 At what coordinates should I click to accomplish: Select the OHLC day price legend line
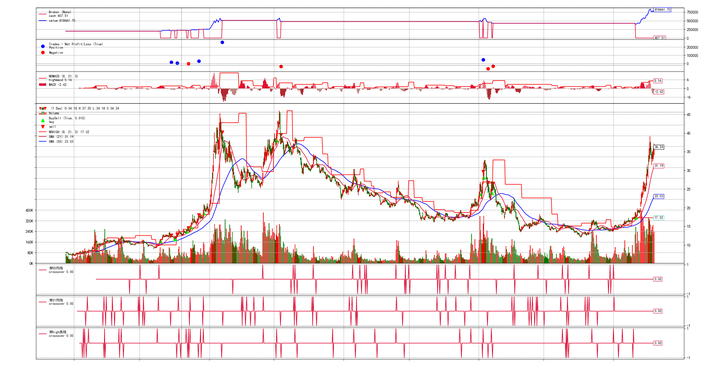point(79,108)
